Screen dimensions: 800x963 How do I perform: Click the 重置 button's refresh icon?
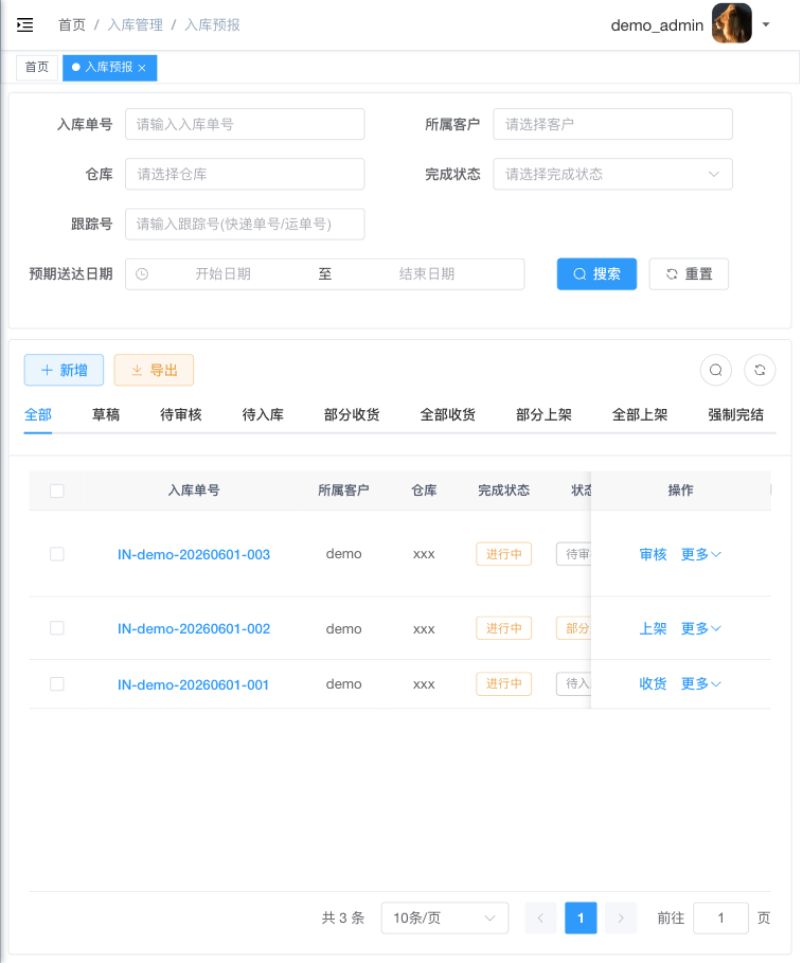(x=672, y=274)
